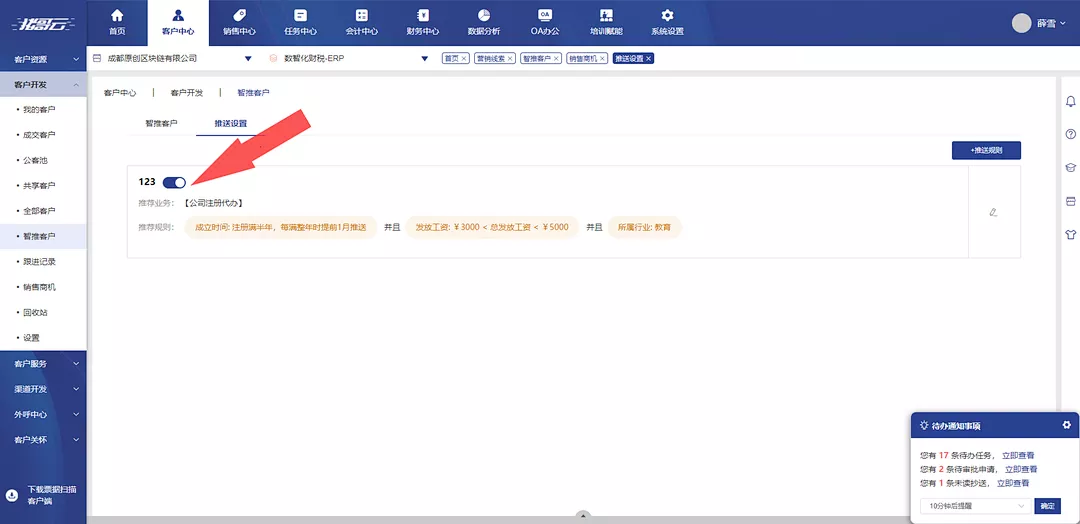Close the 智推客户 page tag
This screenshot has width=1080, height=524.
point(556,59)
